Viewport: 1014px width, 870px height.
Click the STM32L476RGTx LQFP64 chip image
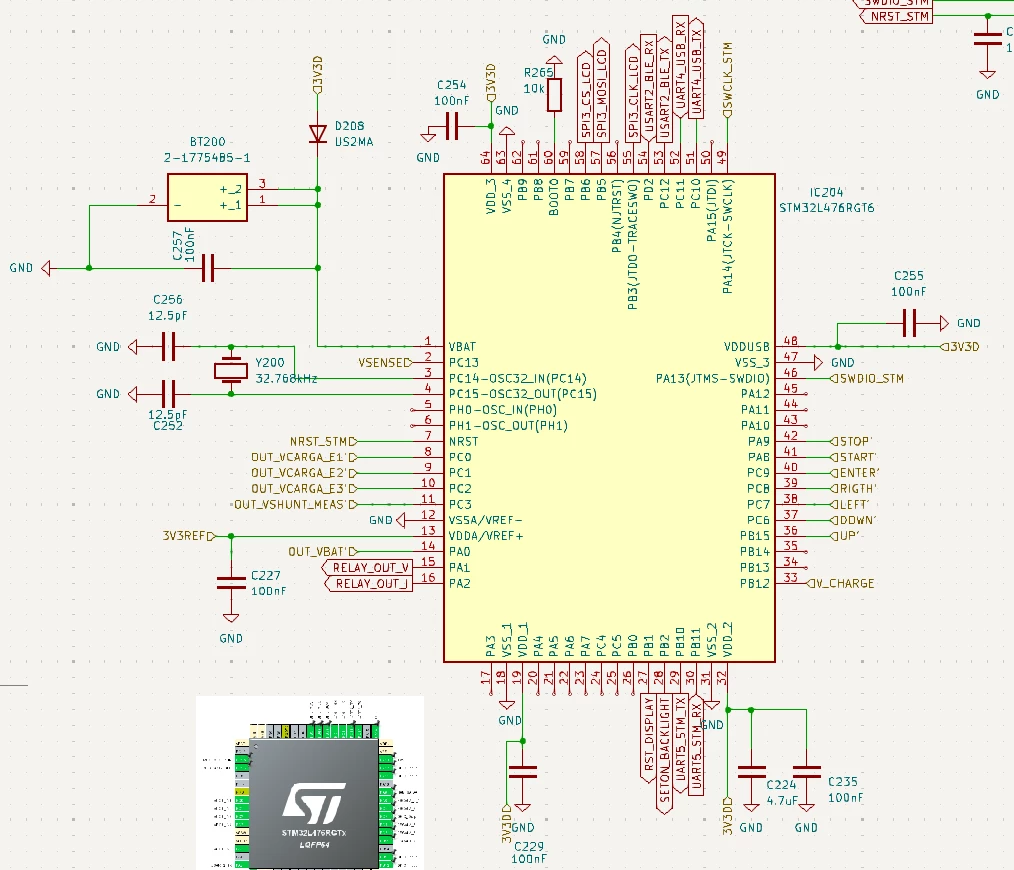tap(310, 783)
